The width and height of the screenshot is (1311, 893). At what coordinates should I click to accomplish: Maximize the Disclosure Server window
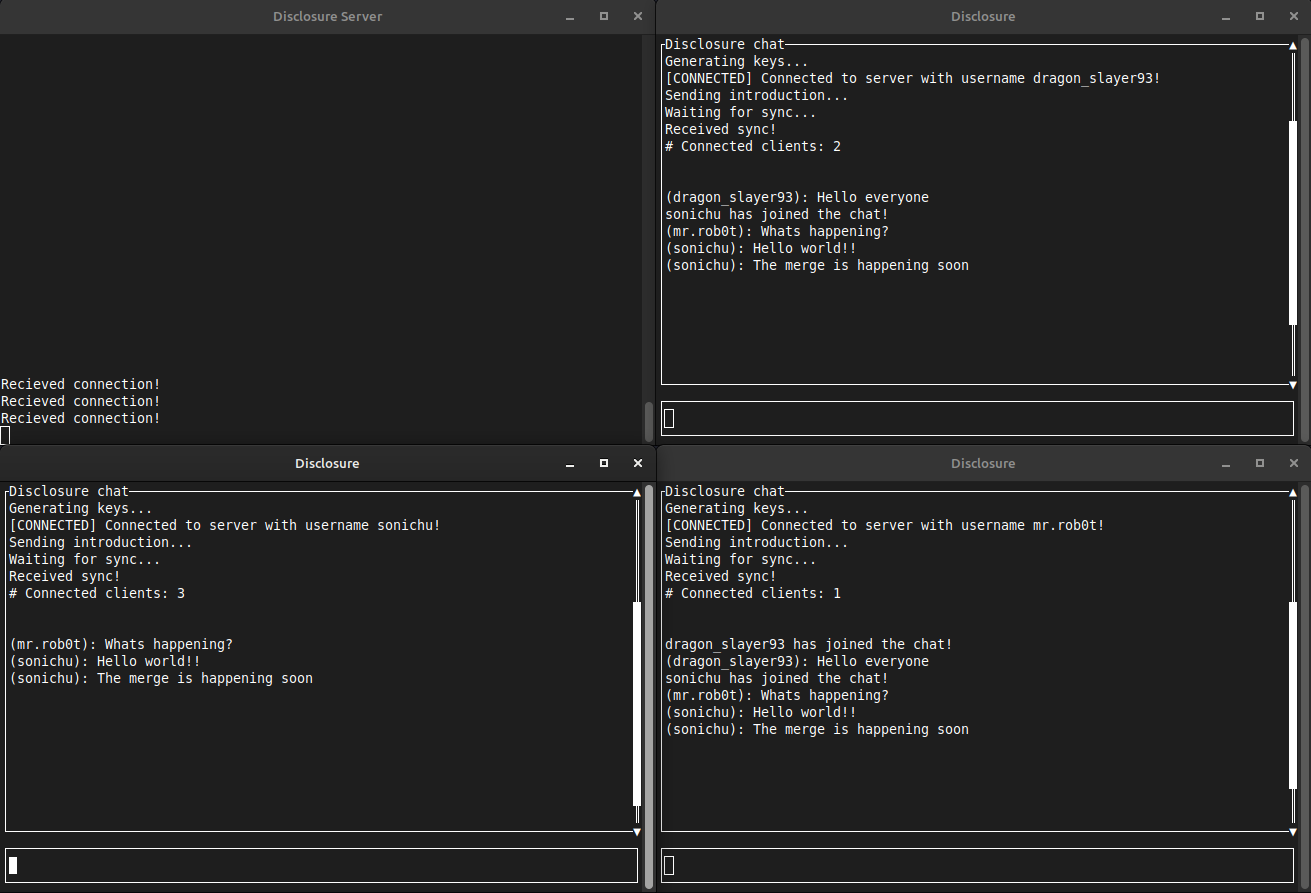point(603,17)
